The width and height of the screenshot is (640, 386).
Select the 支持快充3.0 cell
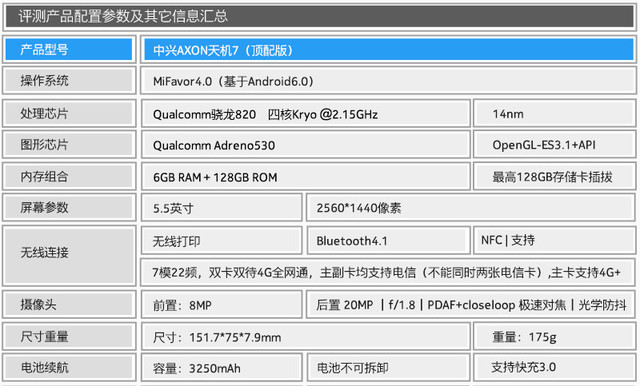[554, 368]
